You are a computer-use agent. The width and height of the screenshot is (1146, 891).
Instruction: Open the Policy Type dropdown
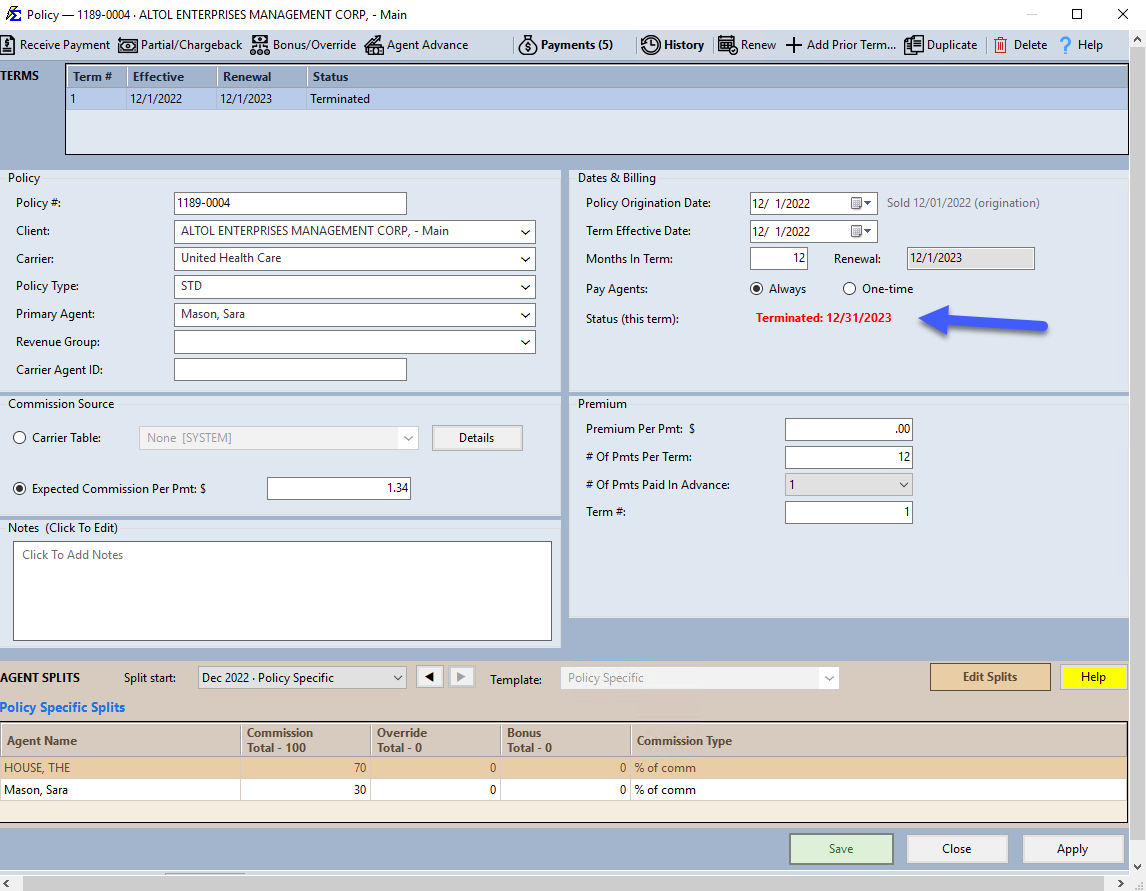(525, 287)
